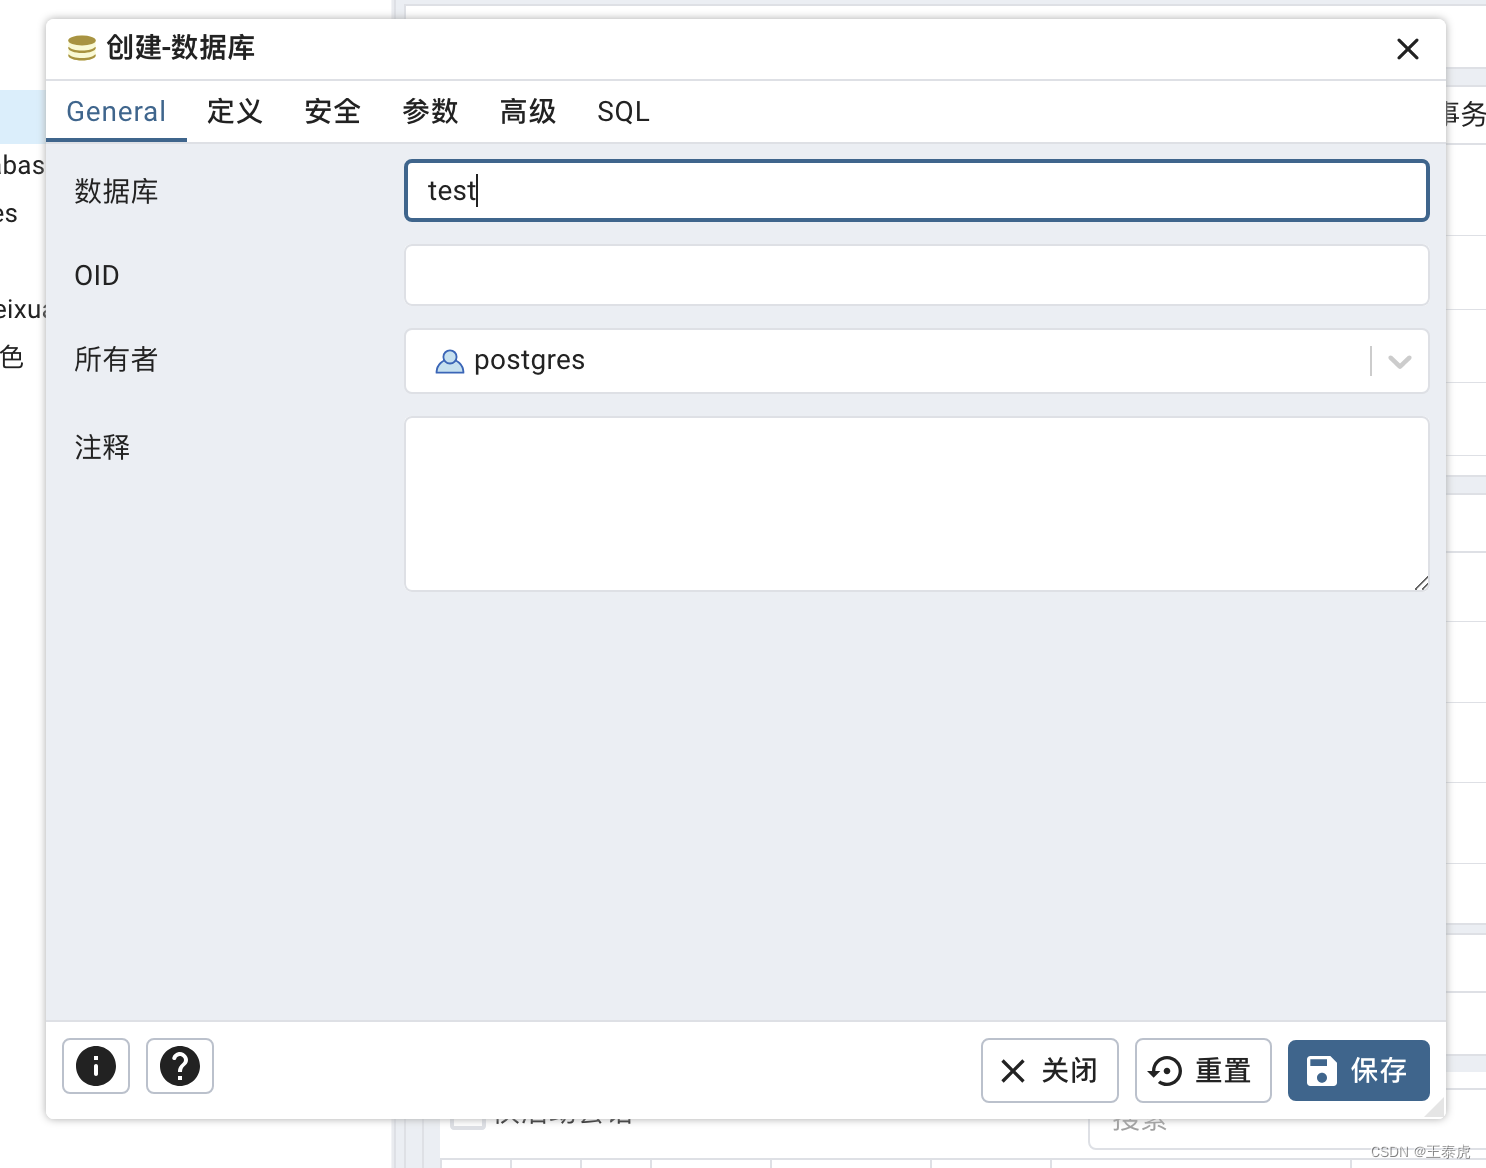Click the floppy disk icon on 保存 button

(x=1322, y=1070)
